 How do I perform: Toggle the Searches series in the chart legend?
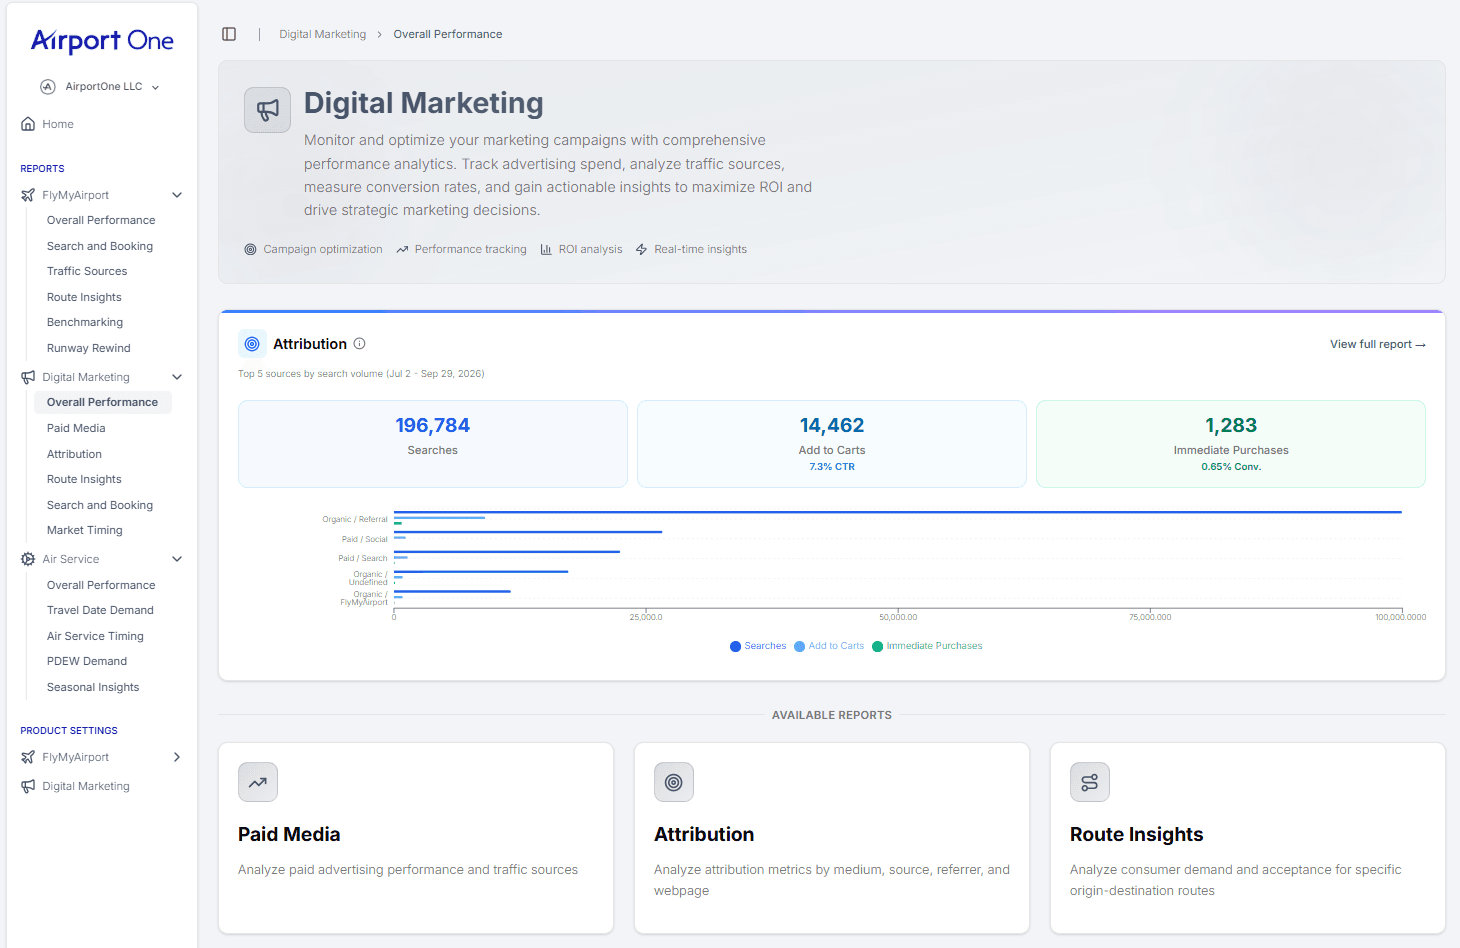point(758,646)
